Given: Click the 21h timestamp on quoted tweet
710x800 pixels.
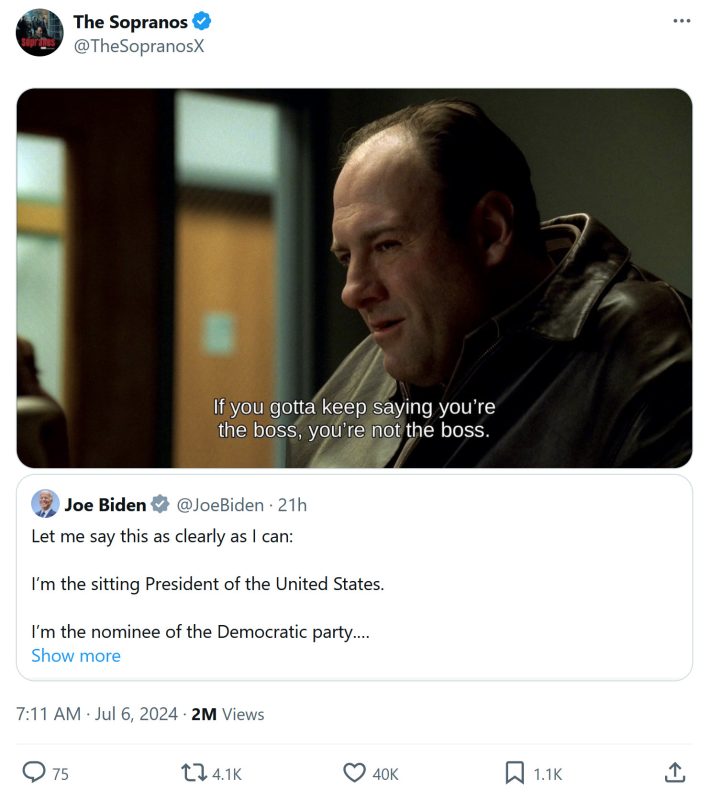Looking at the screenshot, I should [x=292, y=504].
